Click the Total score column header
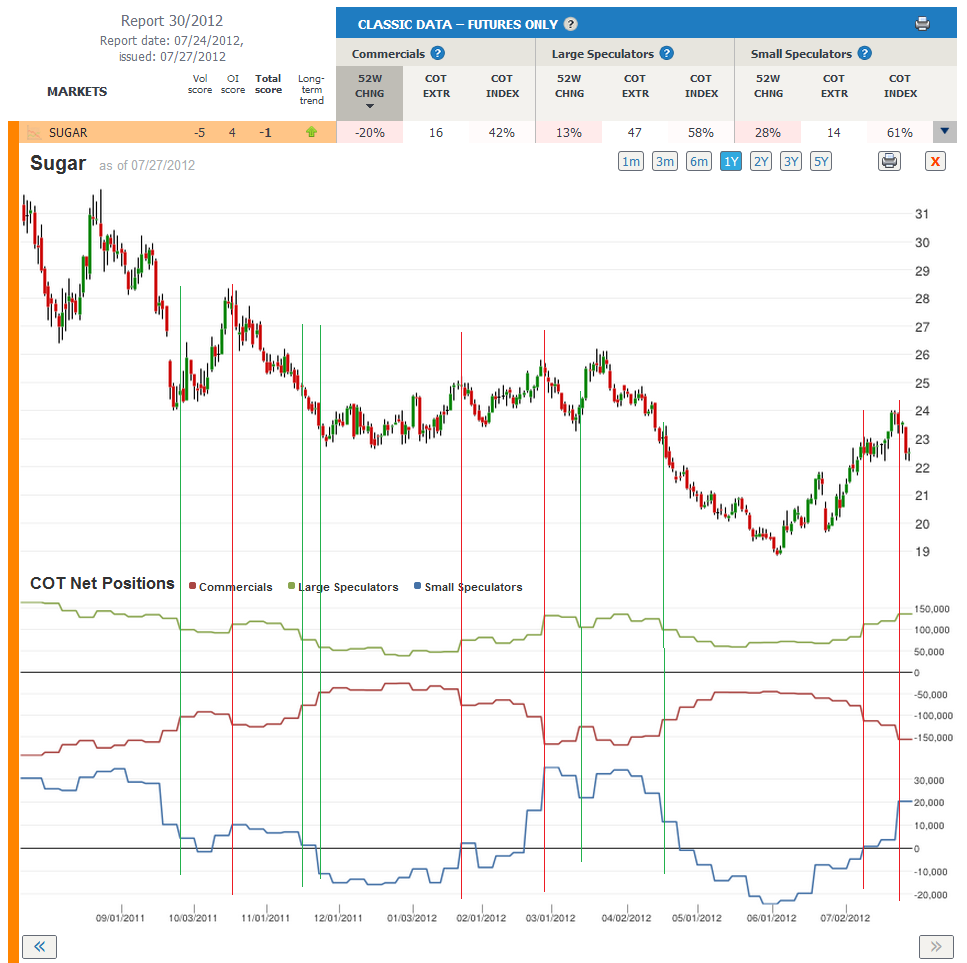This screenshot has height=963, width=967. [x=268, y=84]
